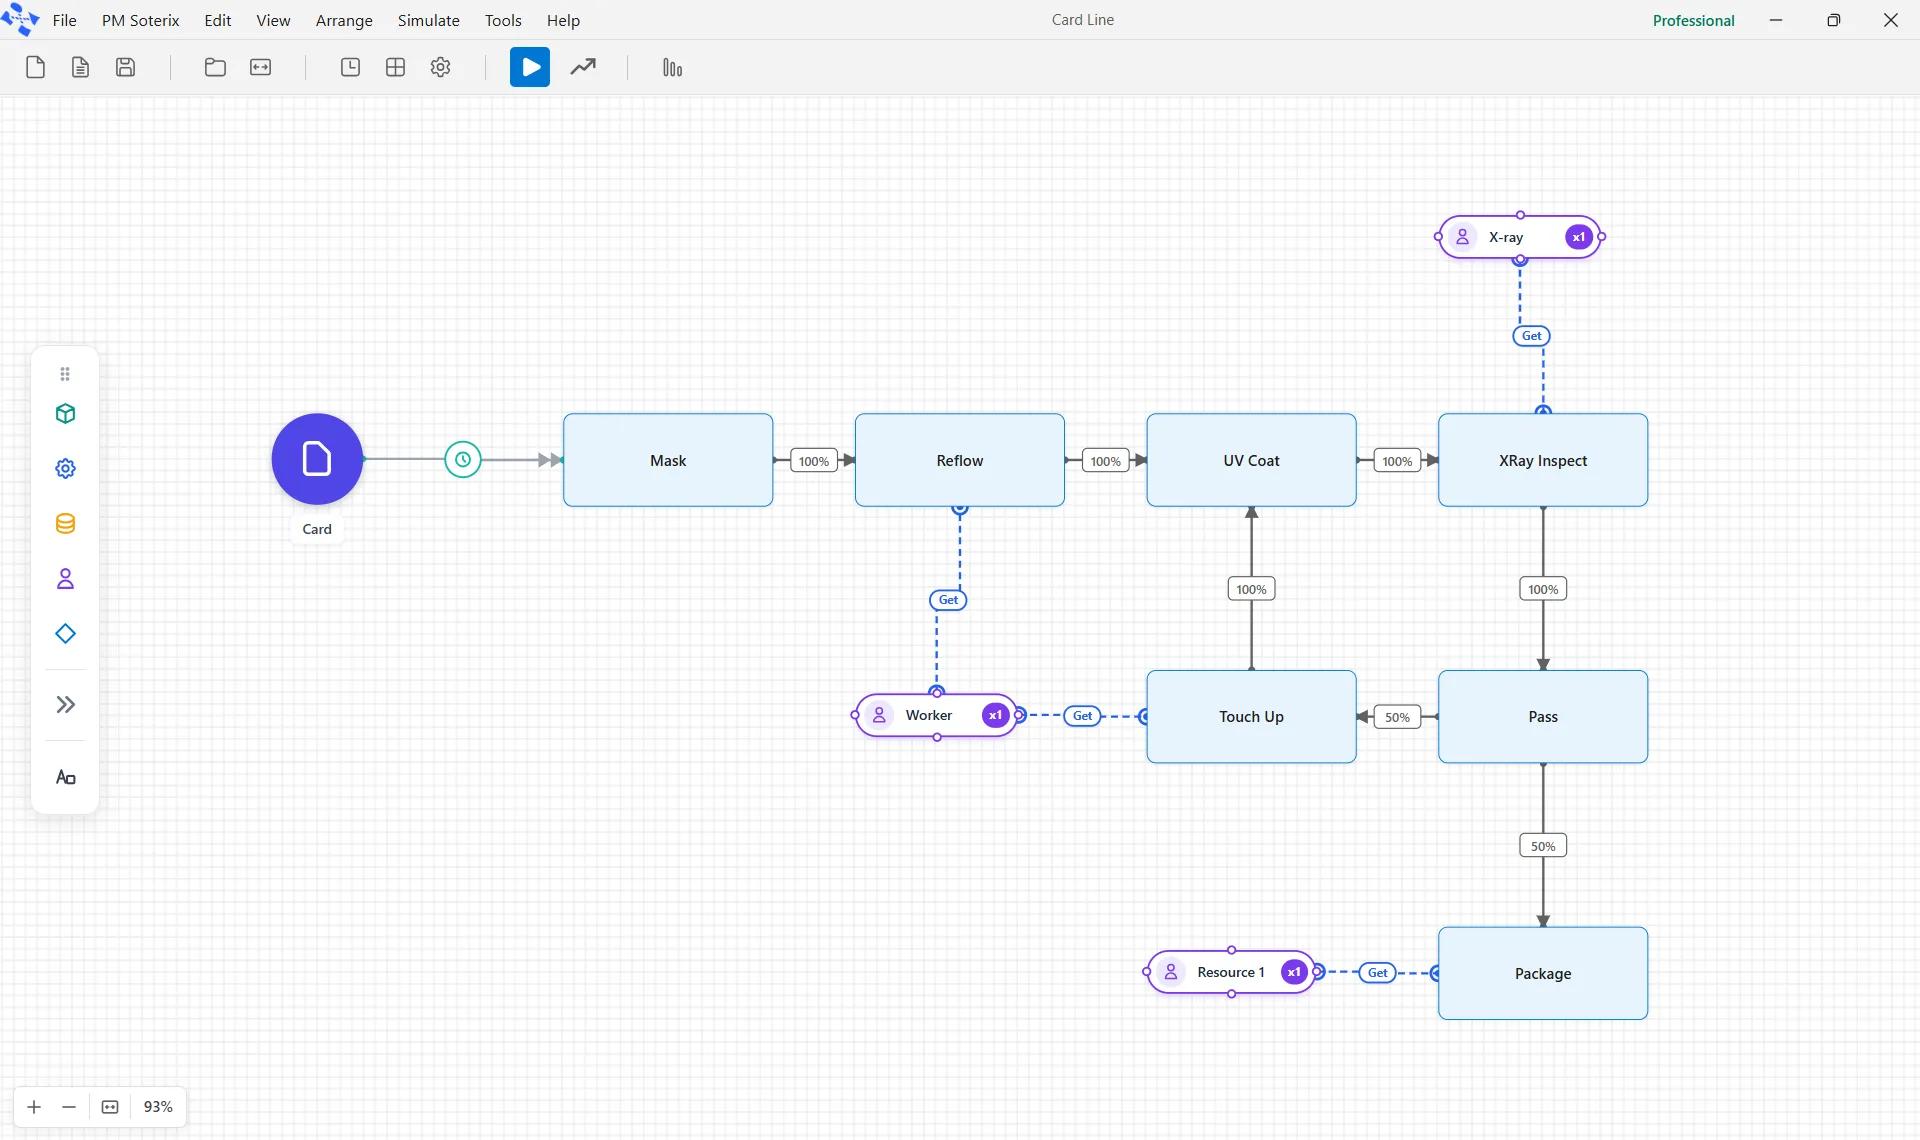Image resolution: width=1920 pixels, height=1140 pixels.
Task: Select the Package activity box
Action: click(x=1543, y=973)
